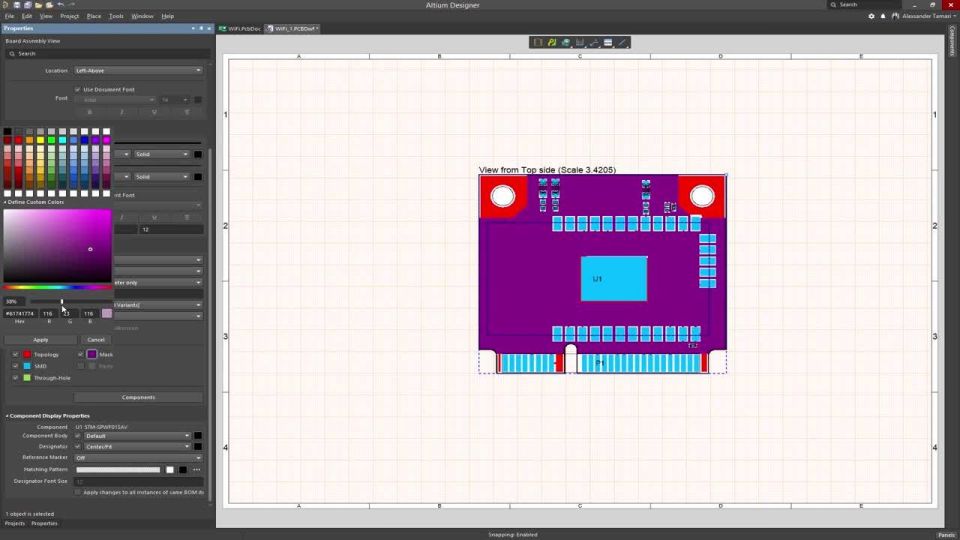Screen dimensions: 960x540
Task: Click the first icon in the floating draftsman toolbar
Action: (538, 43)
